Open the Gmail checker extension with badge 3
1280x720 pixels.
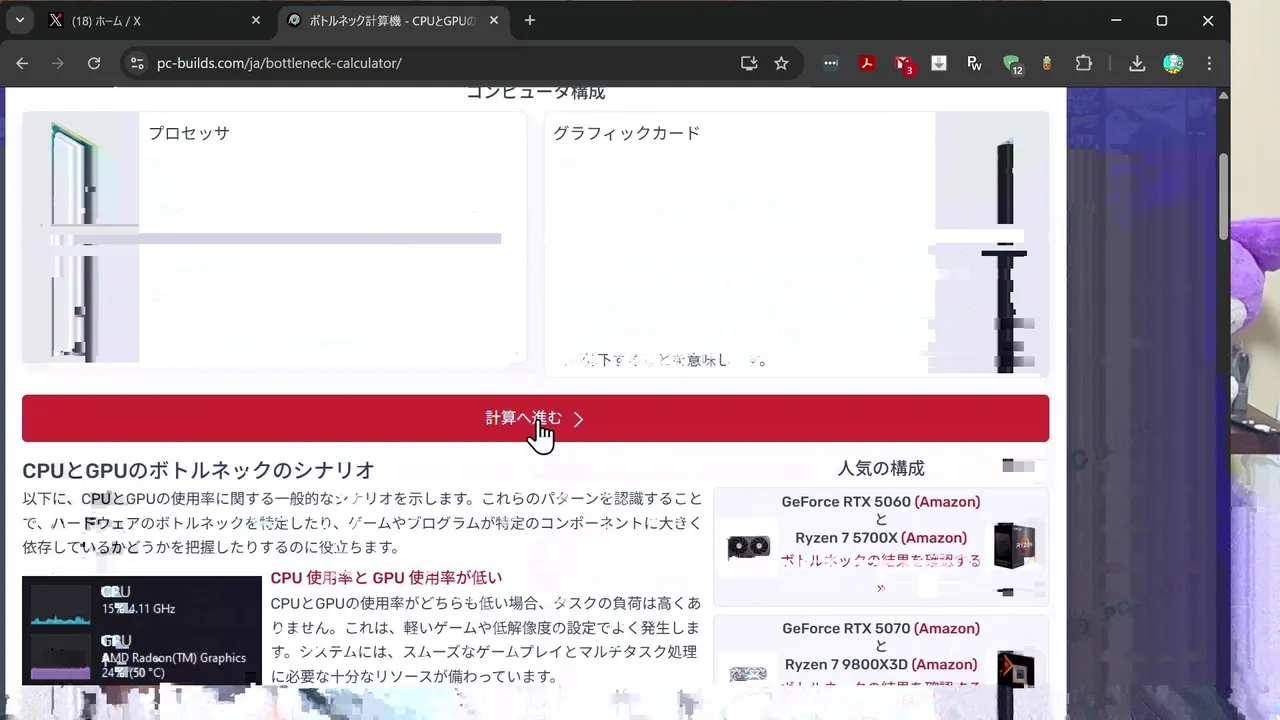[903, 64]
